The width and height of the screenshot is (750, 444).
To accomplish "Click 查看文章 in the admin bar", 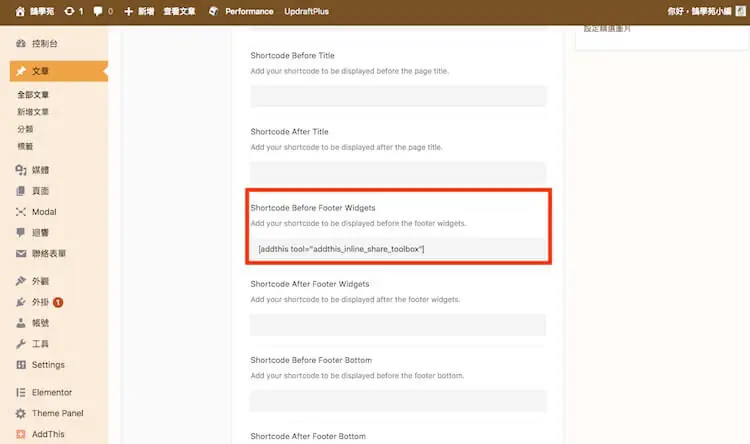I will coord(179,11).
